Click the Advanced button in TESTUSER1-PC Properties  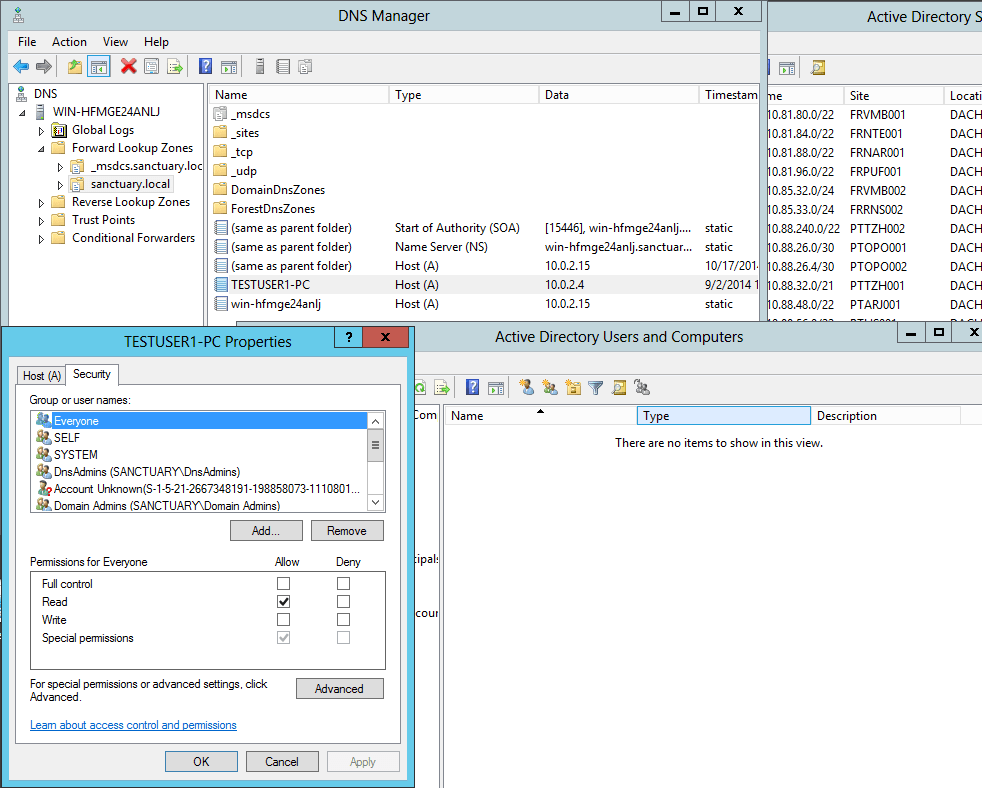(339, 688)
